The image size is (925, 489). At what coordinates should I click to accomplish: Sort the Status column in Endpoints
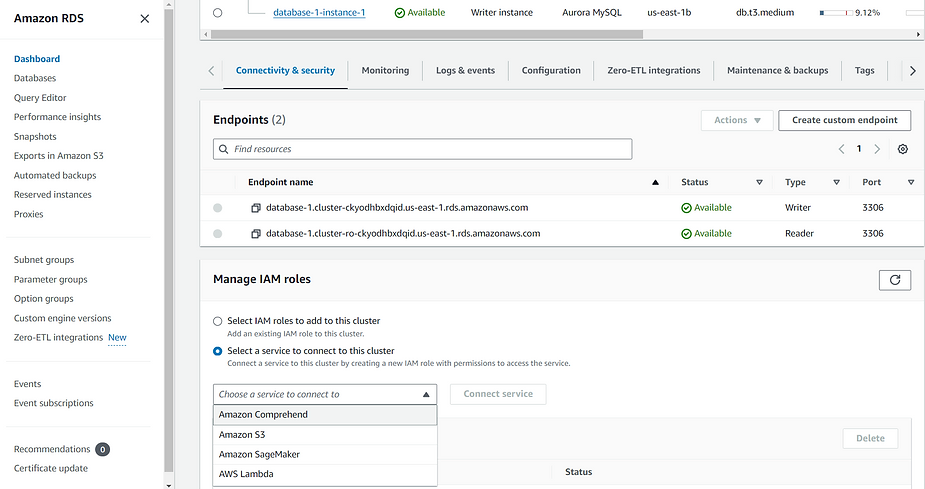759,182
